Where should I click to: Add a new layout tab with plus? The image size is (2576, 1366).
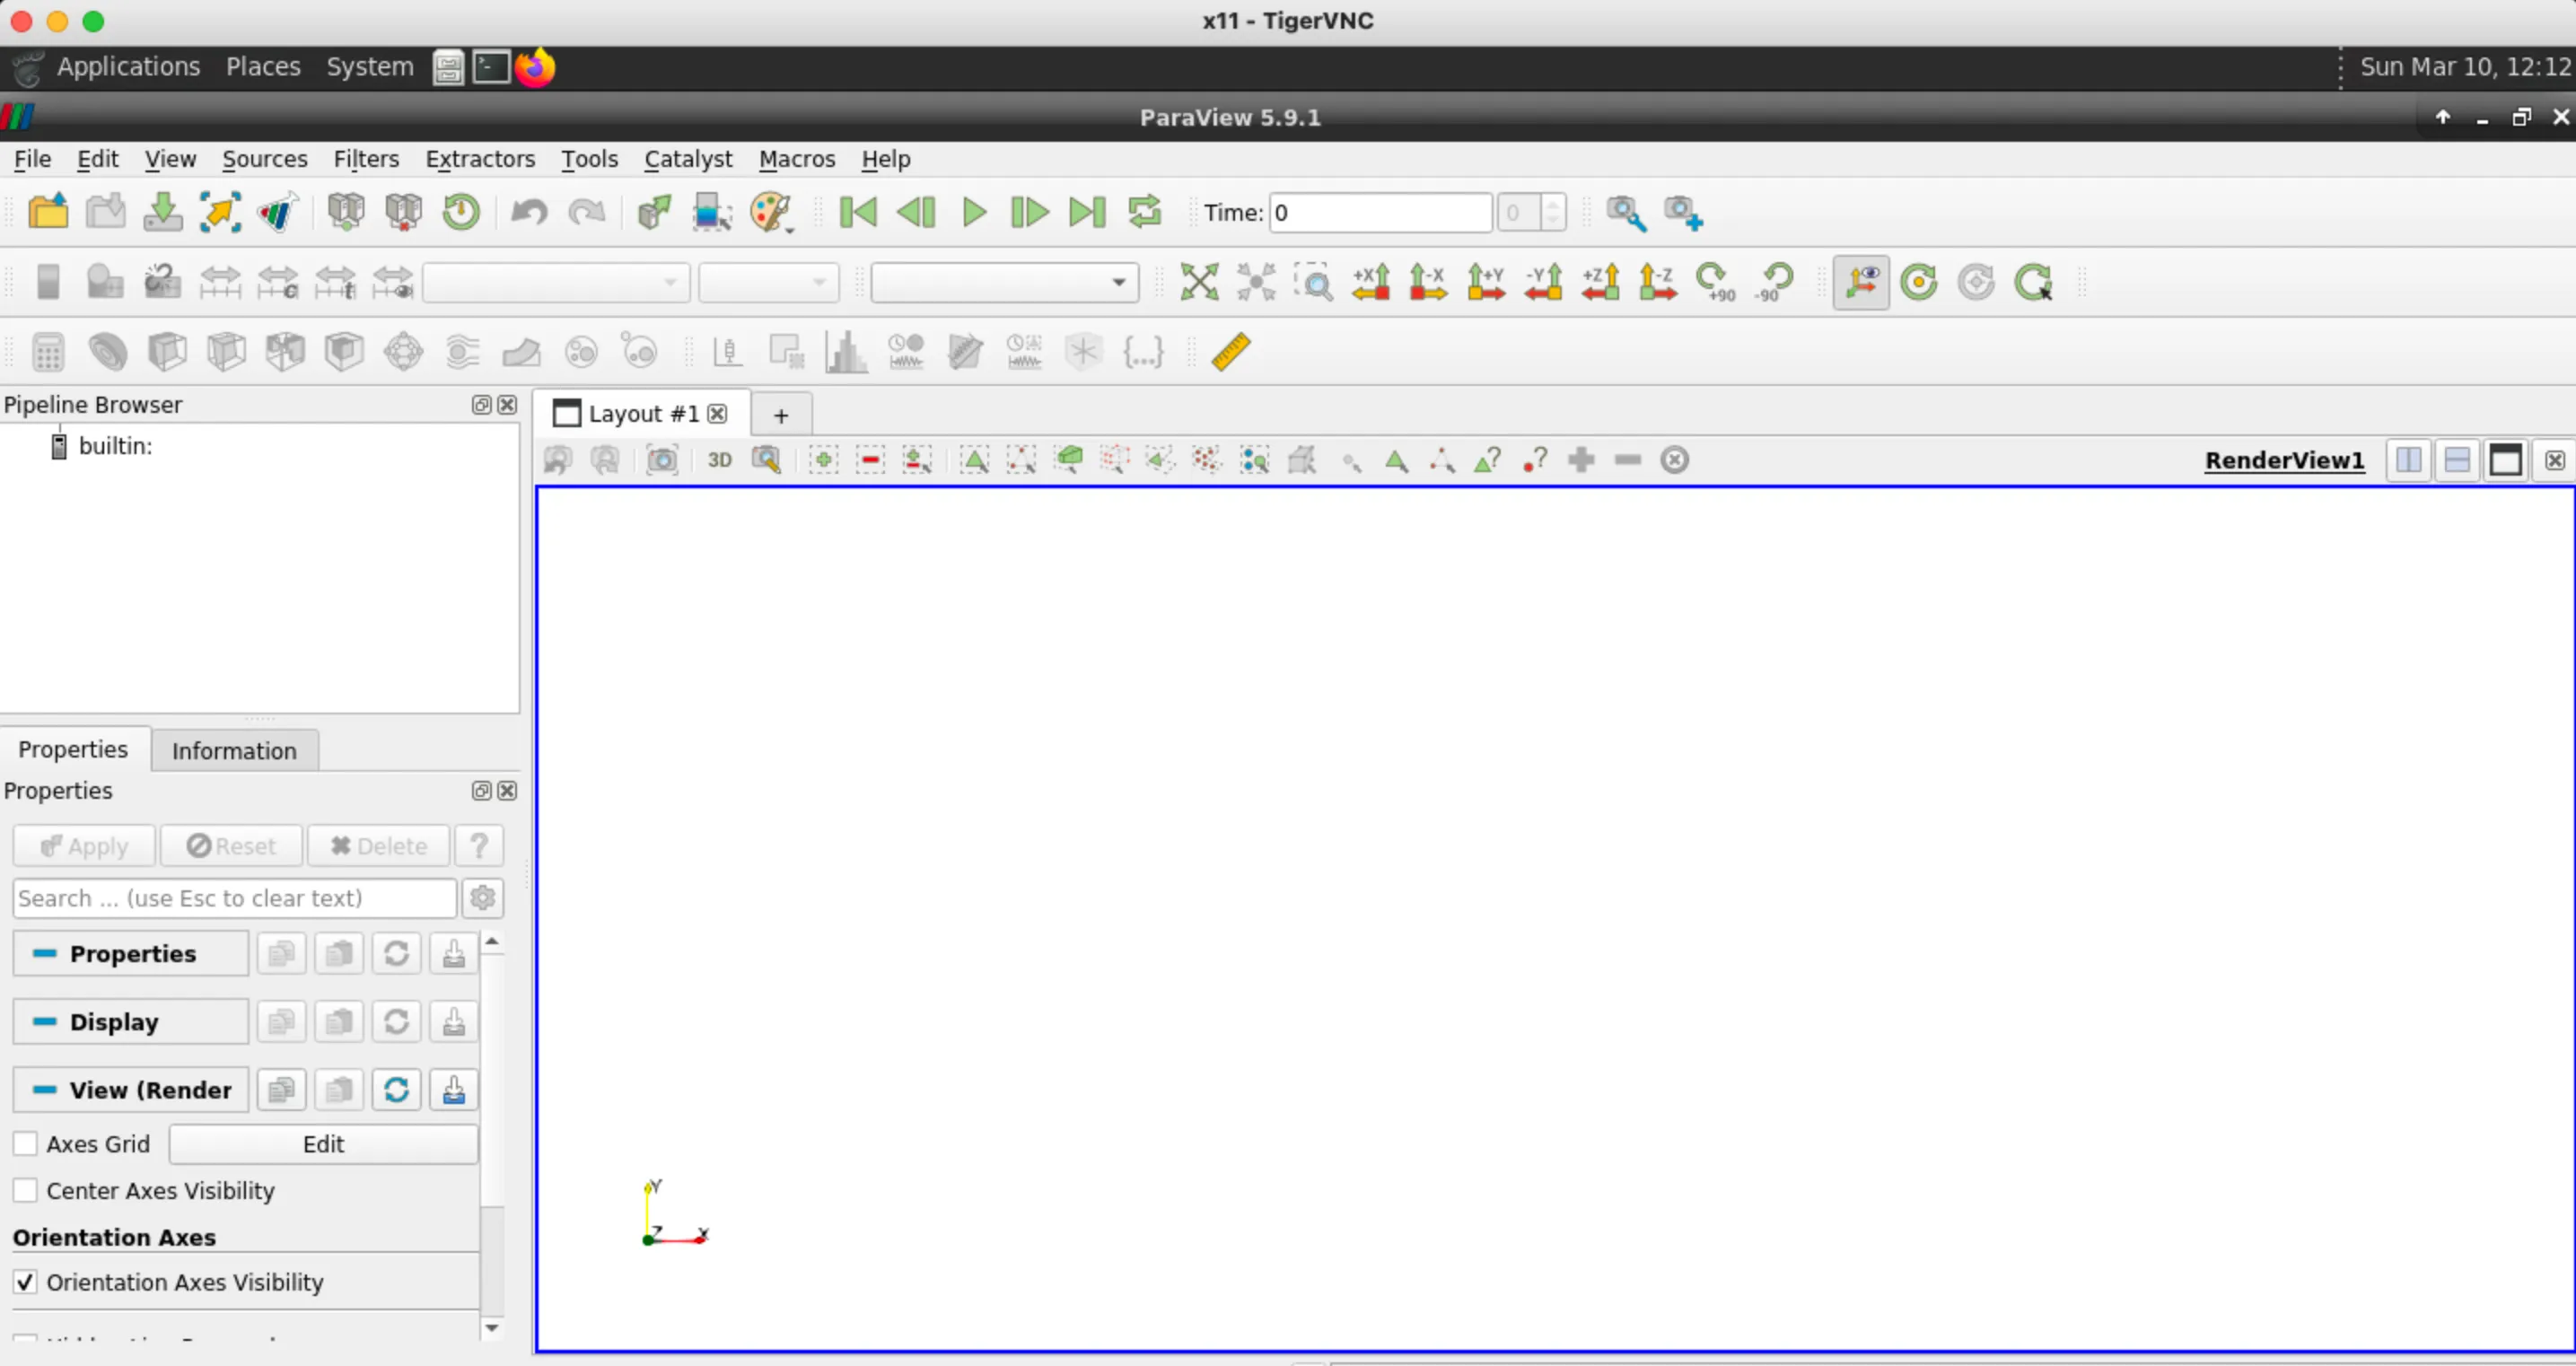(x=781, y=415)
